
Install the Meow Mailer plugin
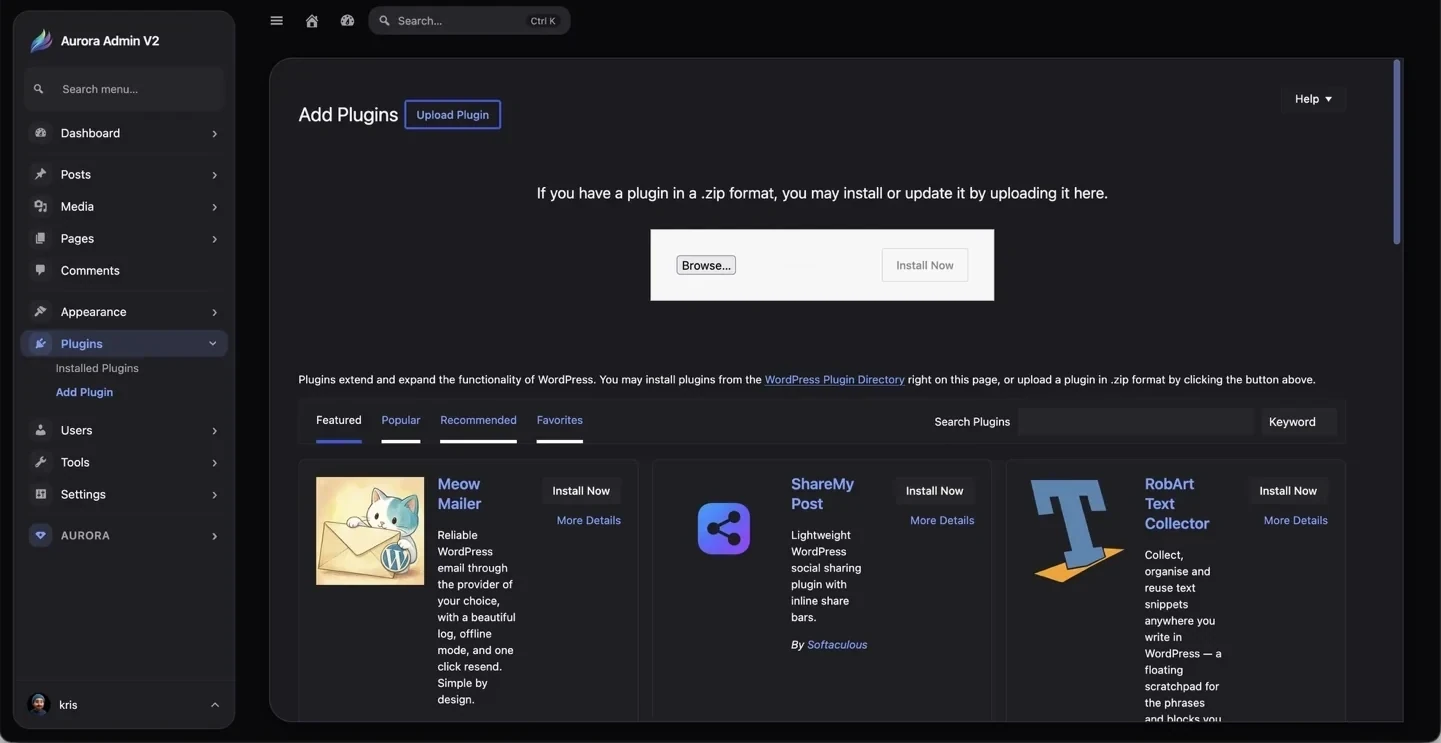(581, 491)
